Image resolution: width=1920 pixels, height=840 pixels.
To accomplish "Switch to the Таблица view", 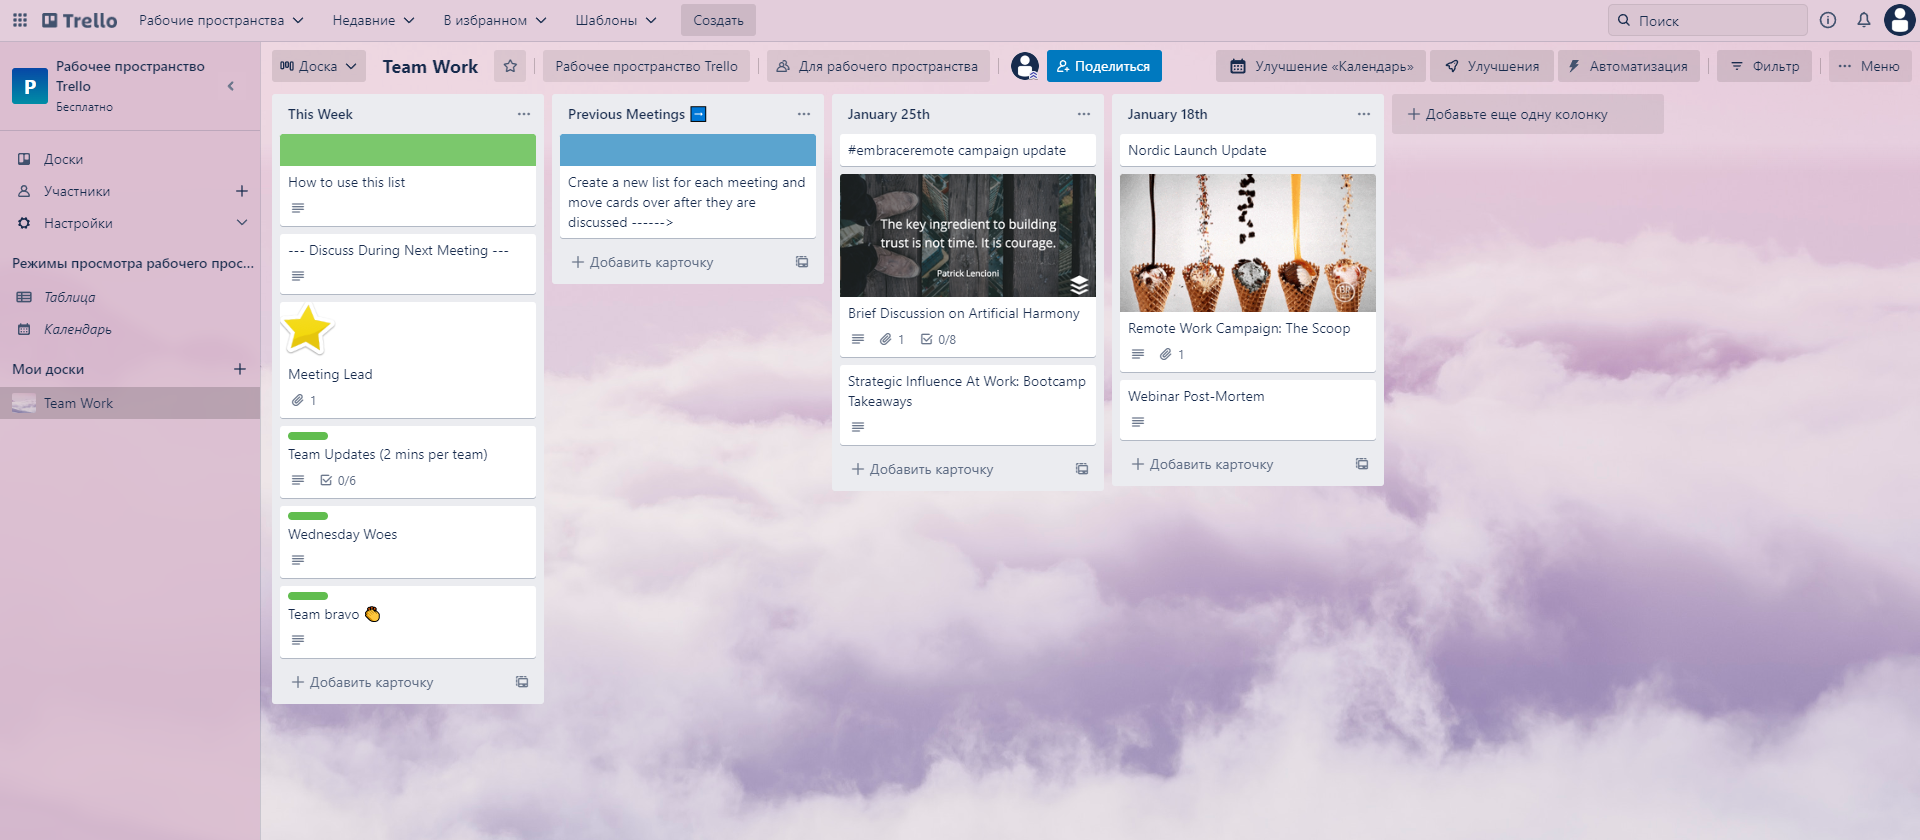I will point(69,297).
